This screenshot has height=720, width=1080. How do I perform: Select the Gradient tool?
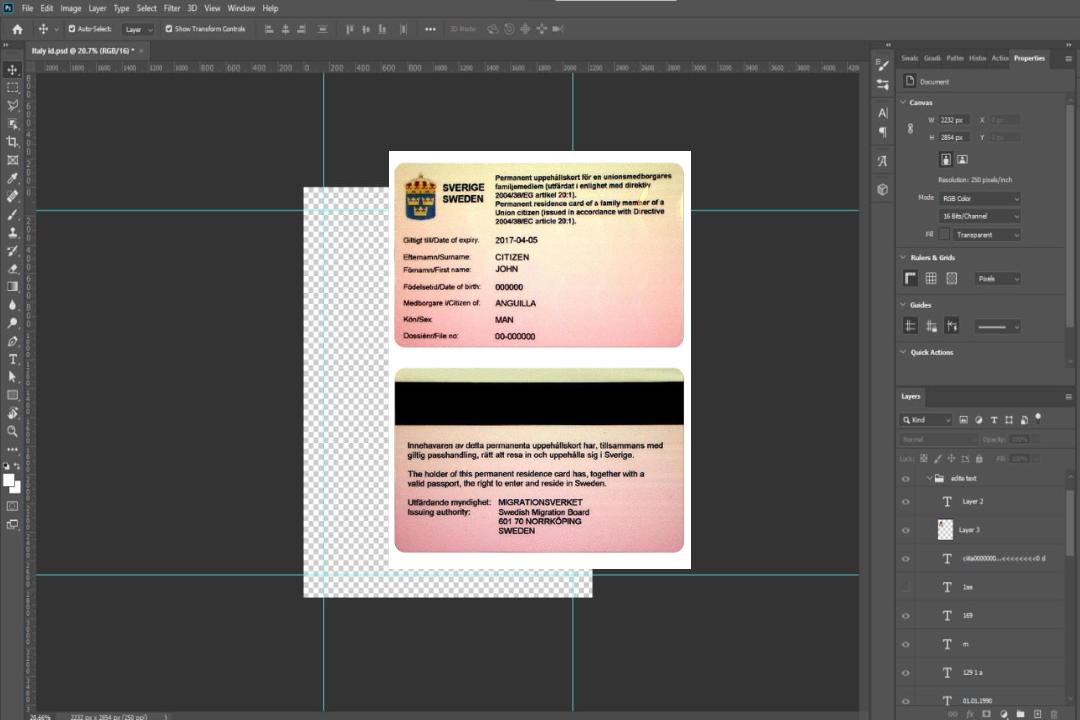click(x=12, y=287)
